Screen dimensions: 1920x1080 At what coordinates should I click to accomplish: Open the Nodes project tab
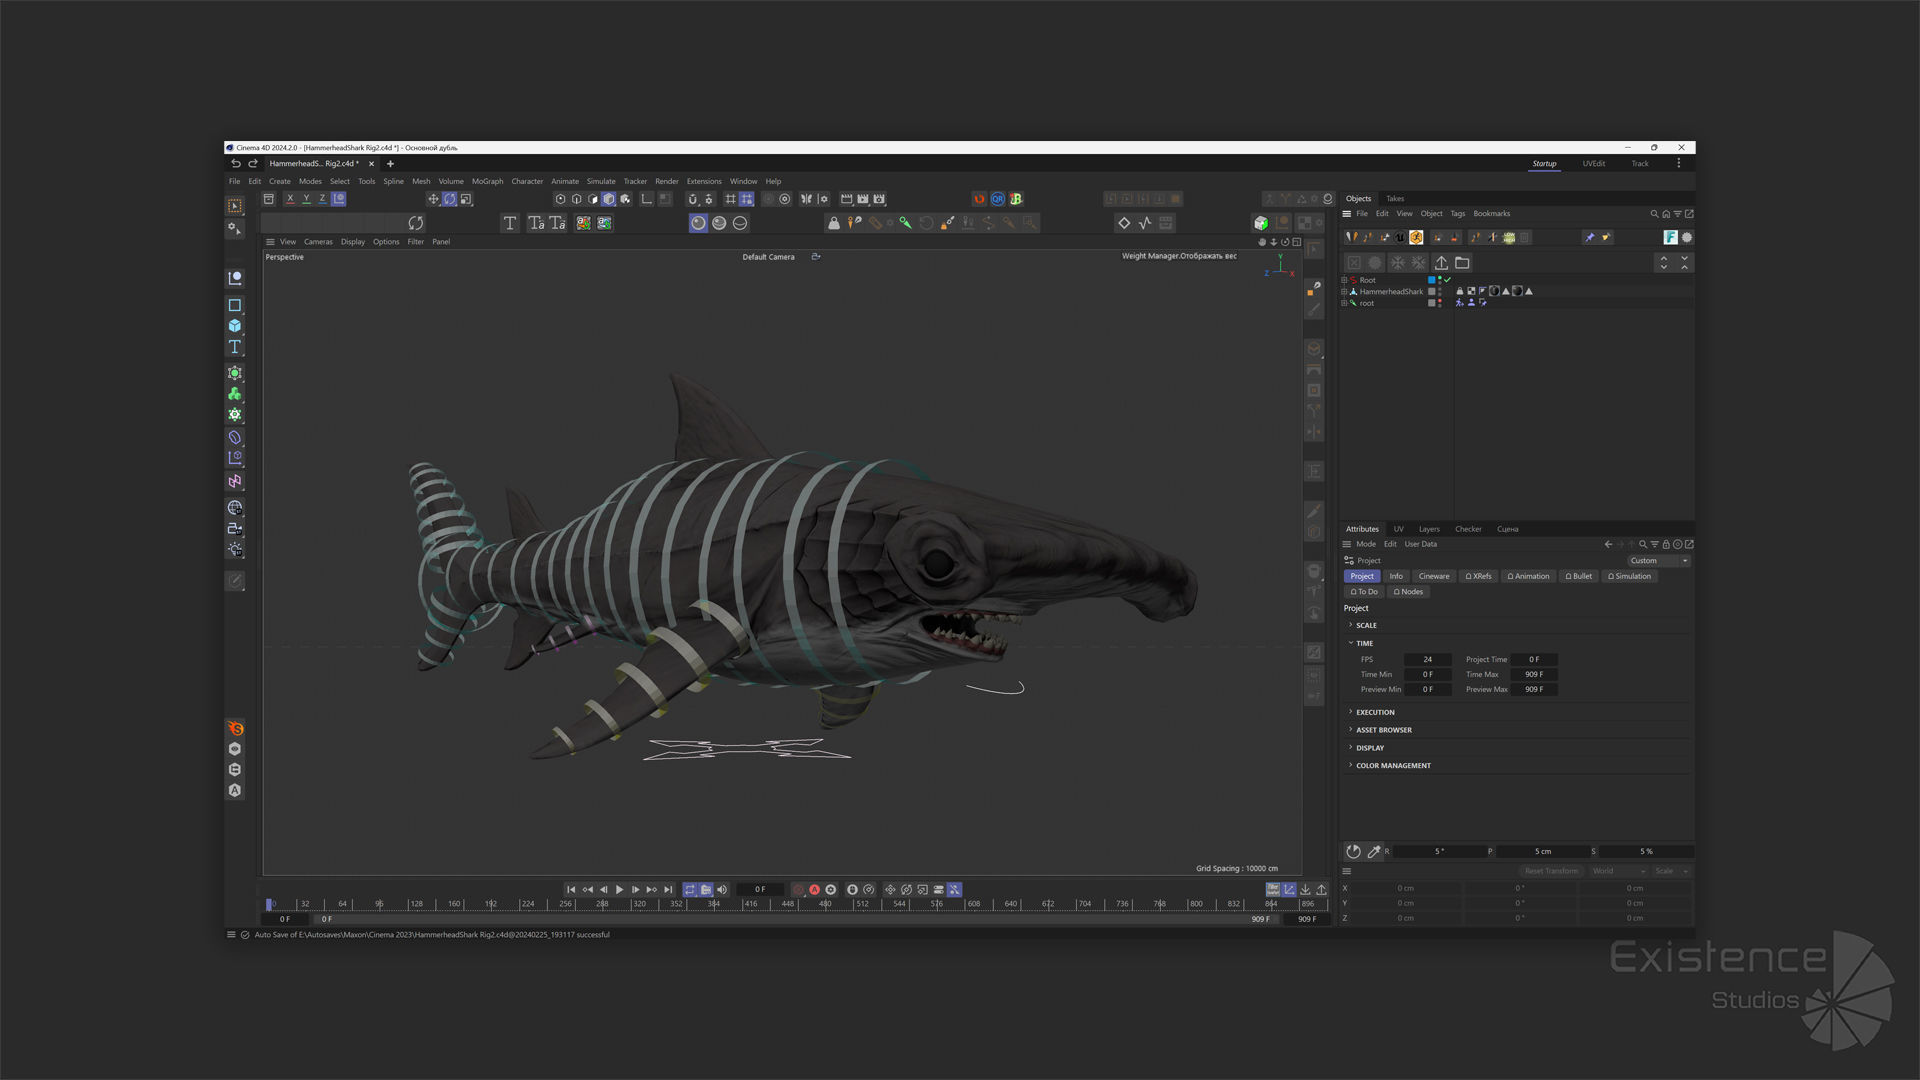click(1408, 592)
